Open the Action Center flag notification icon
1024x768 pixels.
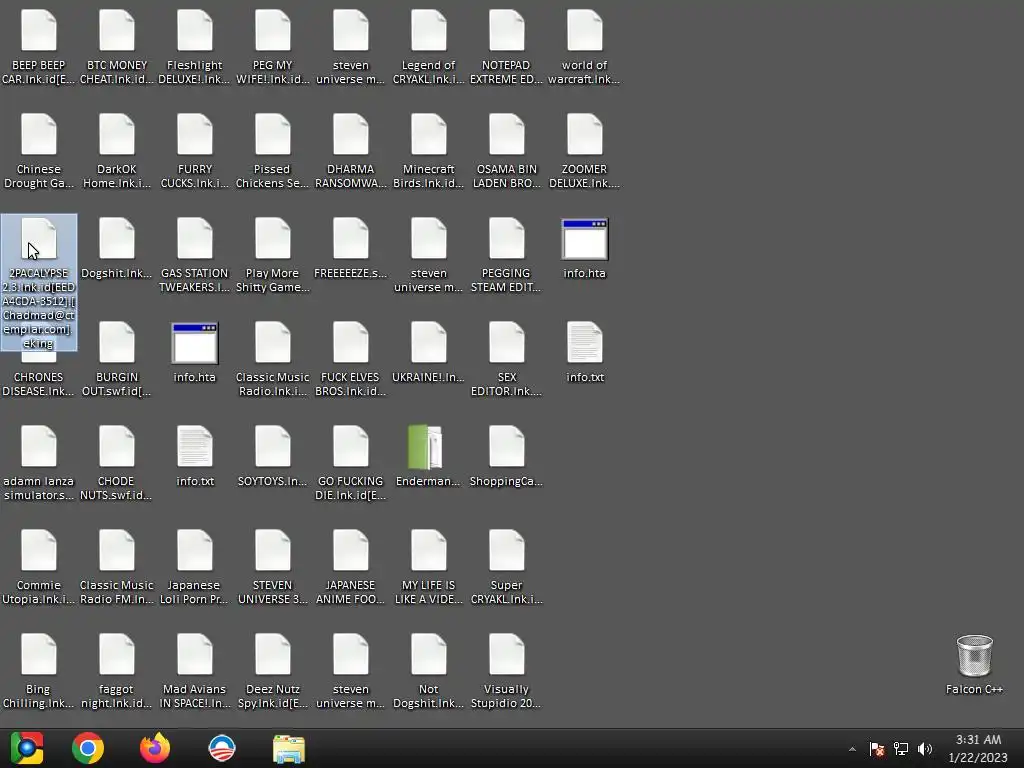pos(877,749)
